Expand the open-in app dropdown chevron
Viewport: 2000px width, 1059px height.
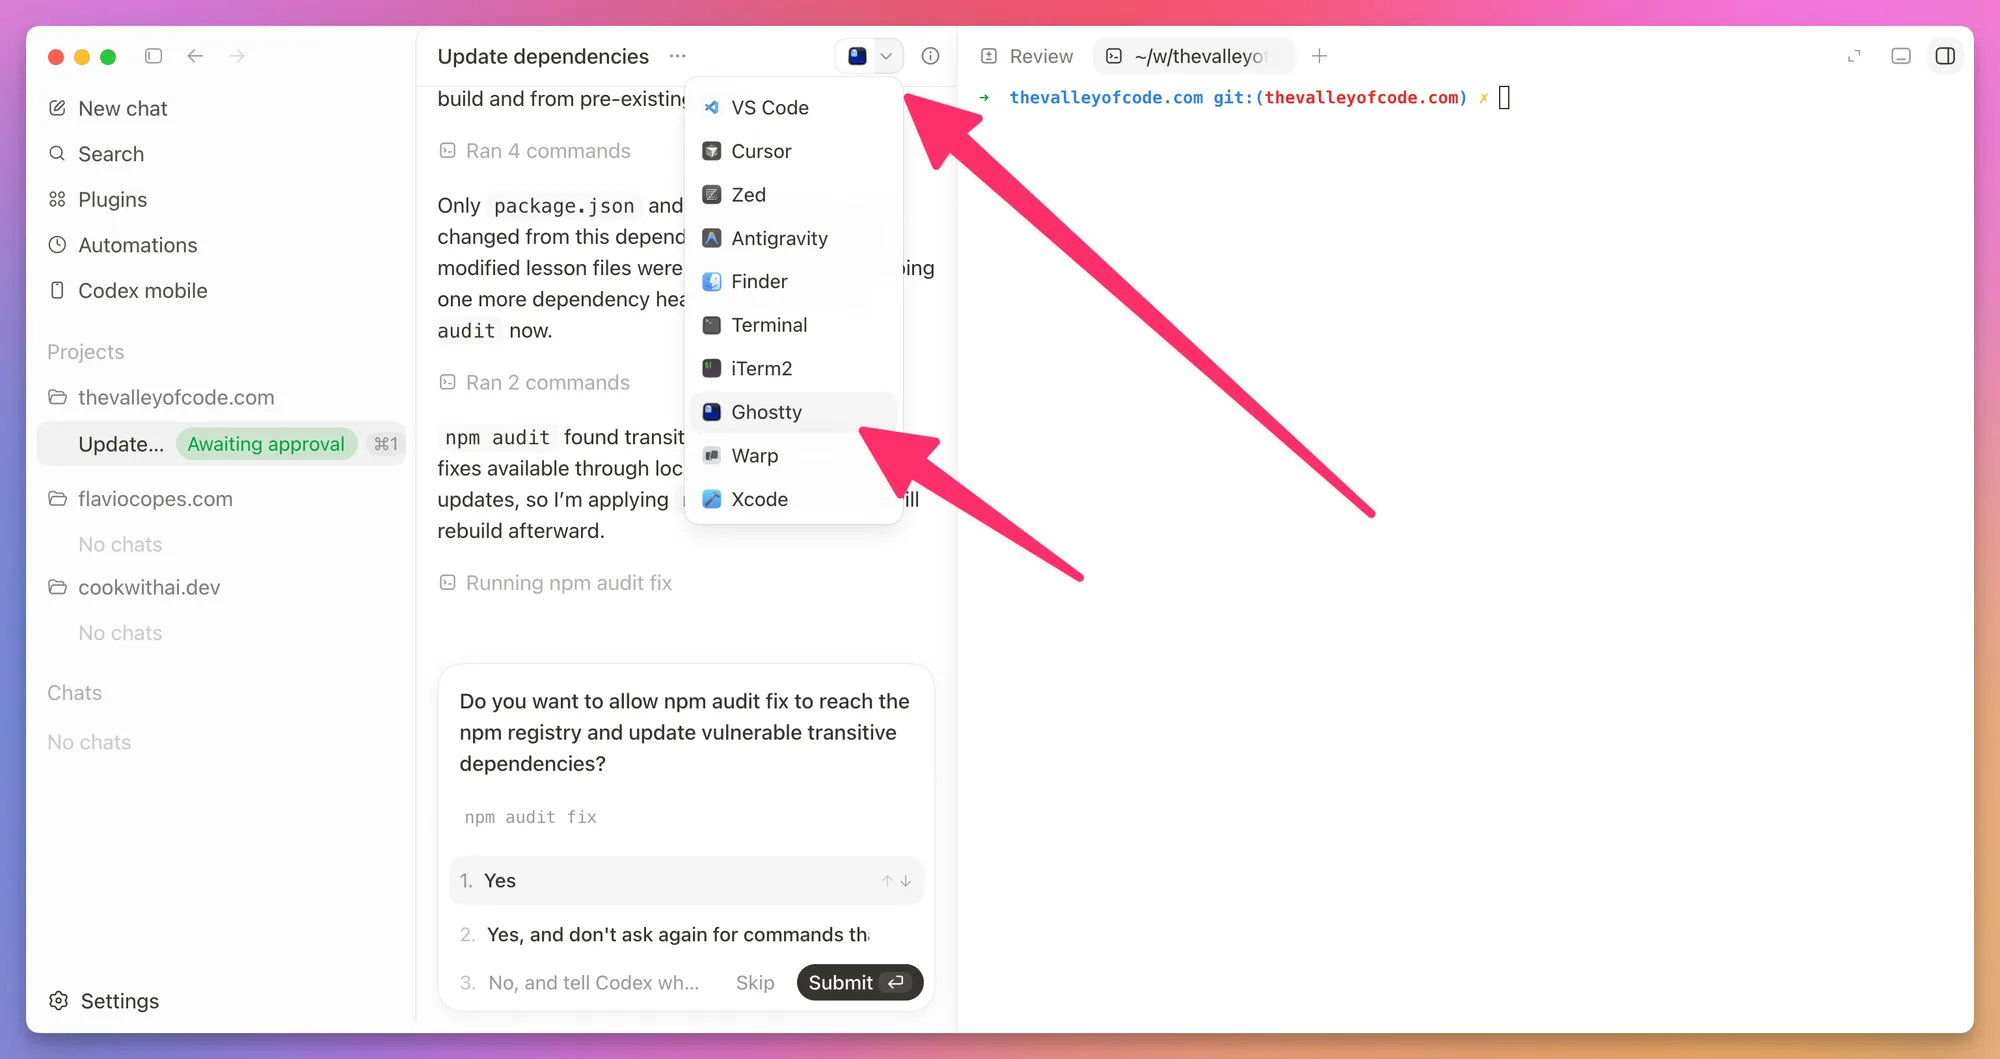886,56
